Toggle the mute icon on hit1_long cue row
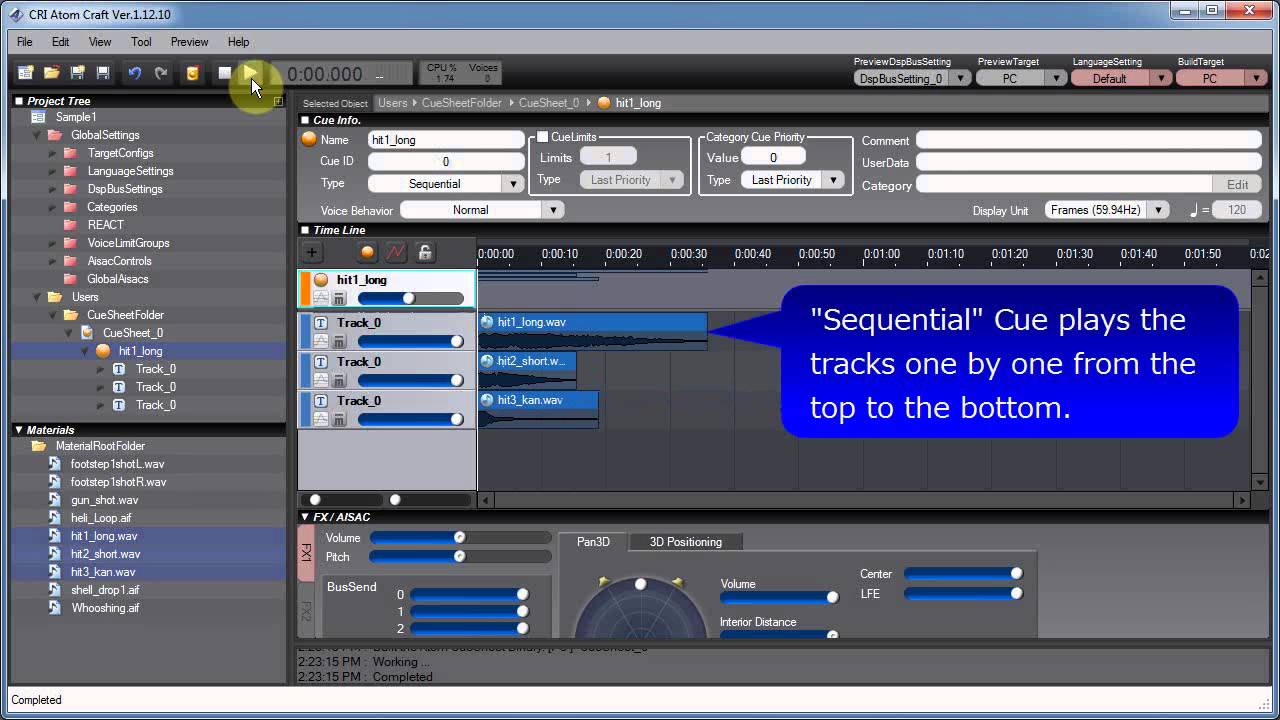 (339, 298)
